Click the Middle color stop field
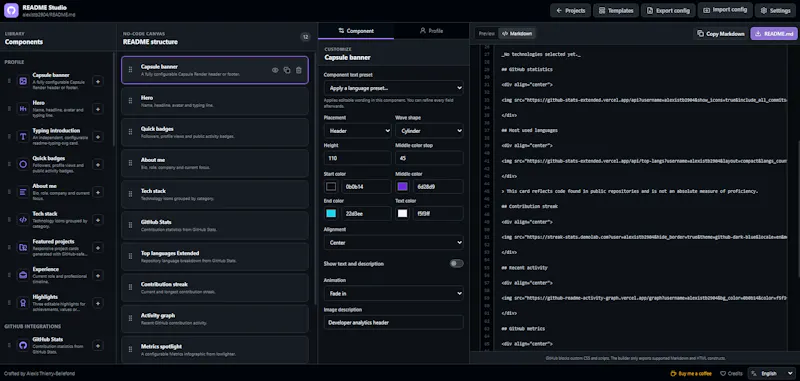The image size is (800, 381). [429, 158]
